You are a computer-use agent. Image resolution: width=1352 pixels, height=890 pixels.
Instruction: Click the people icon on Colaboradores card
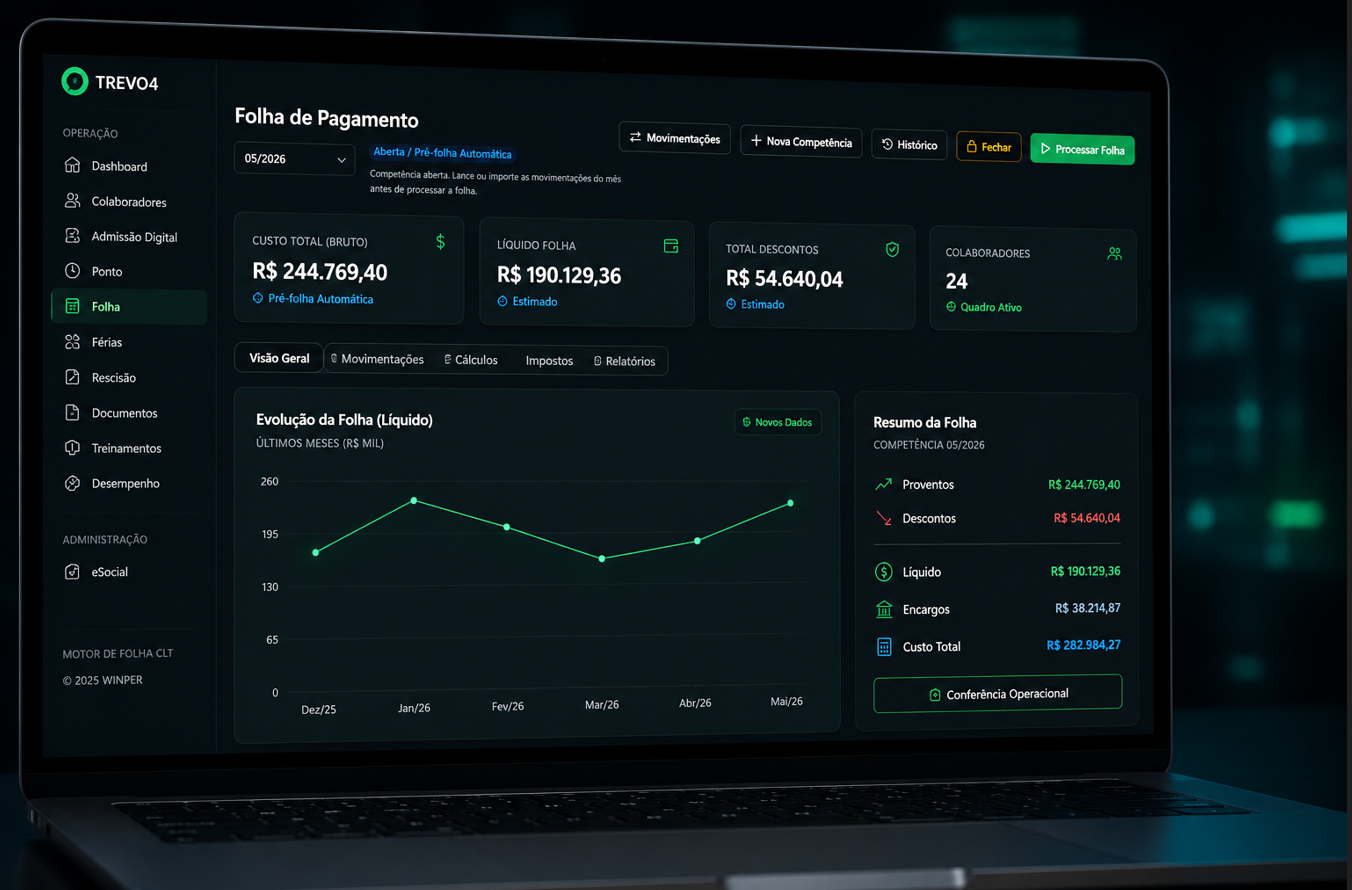point(1114,254)
